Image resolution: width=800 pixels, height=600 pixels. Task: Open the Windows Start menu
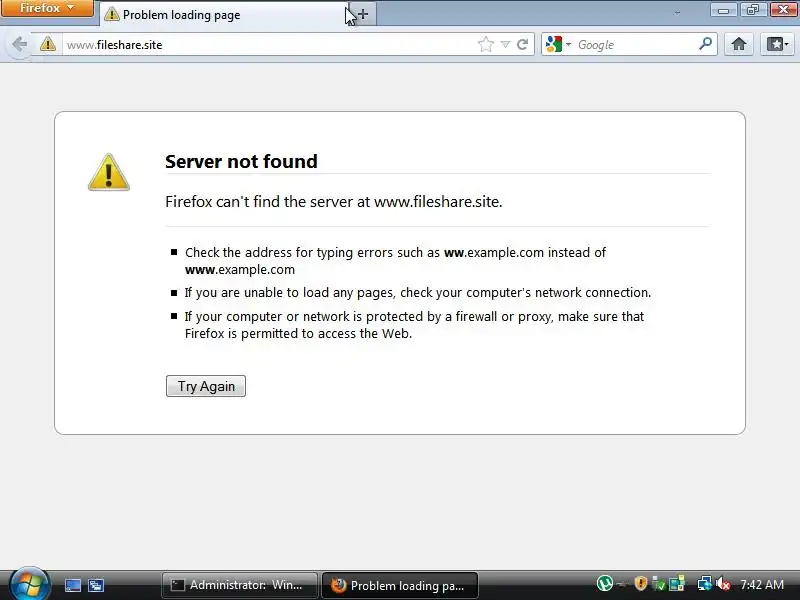[x=29, y=584]
